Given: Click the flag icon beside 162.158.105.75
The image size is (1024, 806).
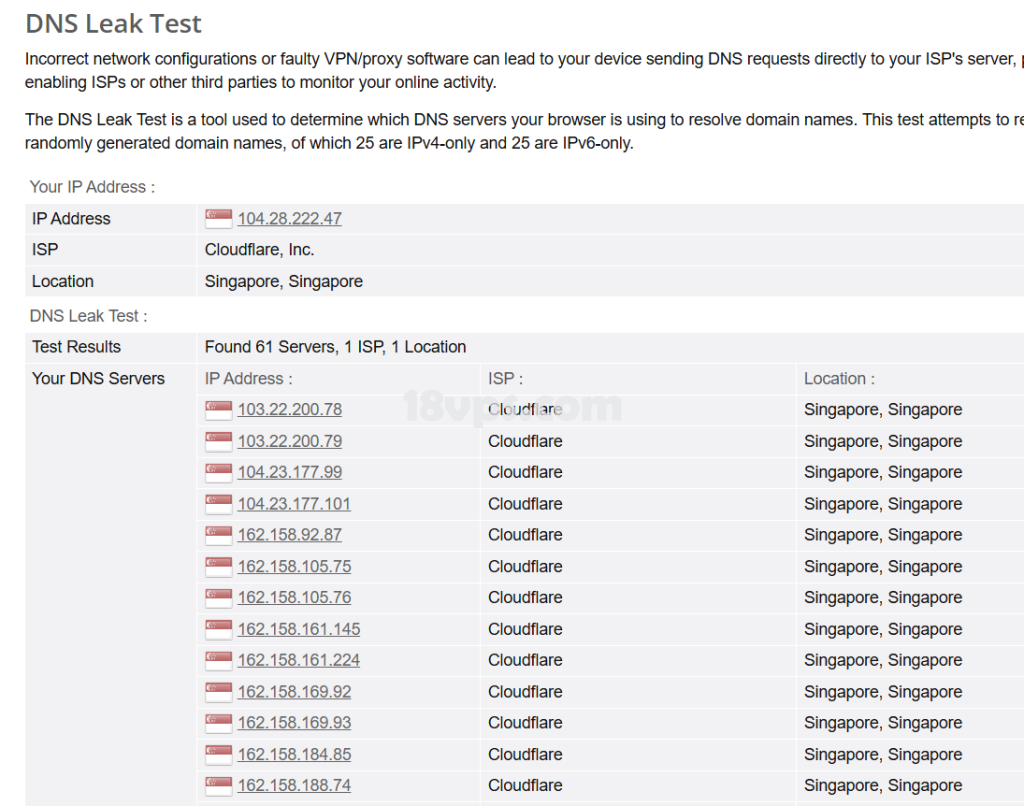Looking at the screenshot, I should [x=218, y=566].
